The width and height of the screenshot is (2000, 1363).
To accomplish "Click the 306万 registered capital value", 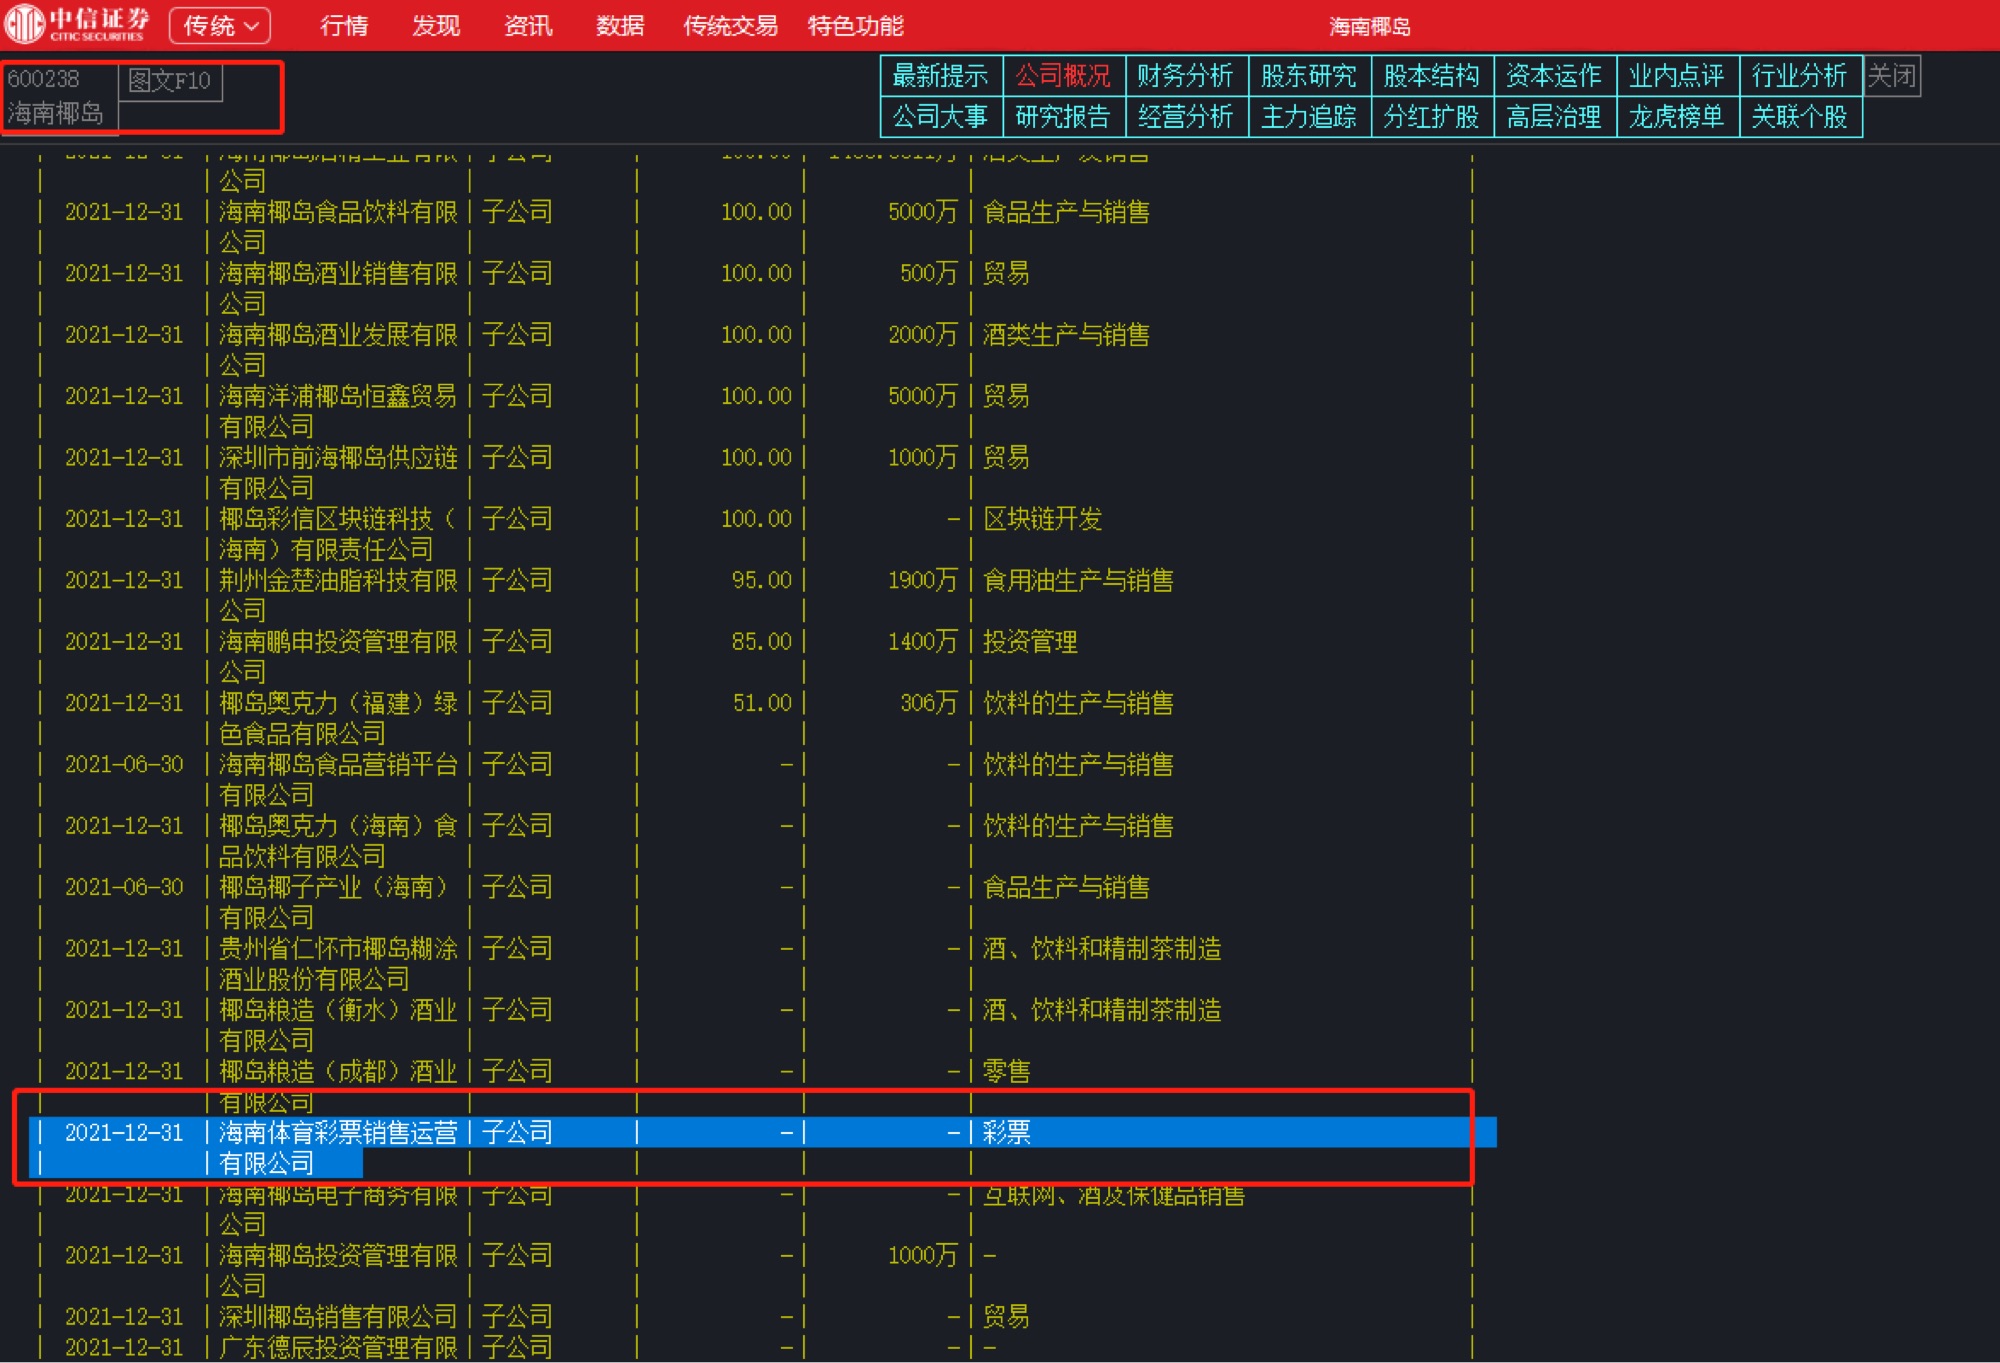I will (x=929, y=703).
